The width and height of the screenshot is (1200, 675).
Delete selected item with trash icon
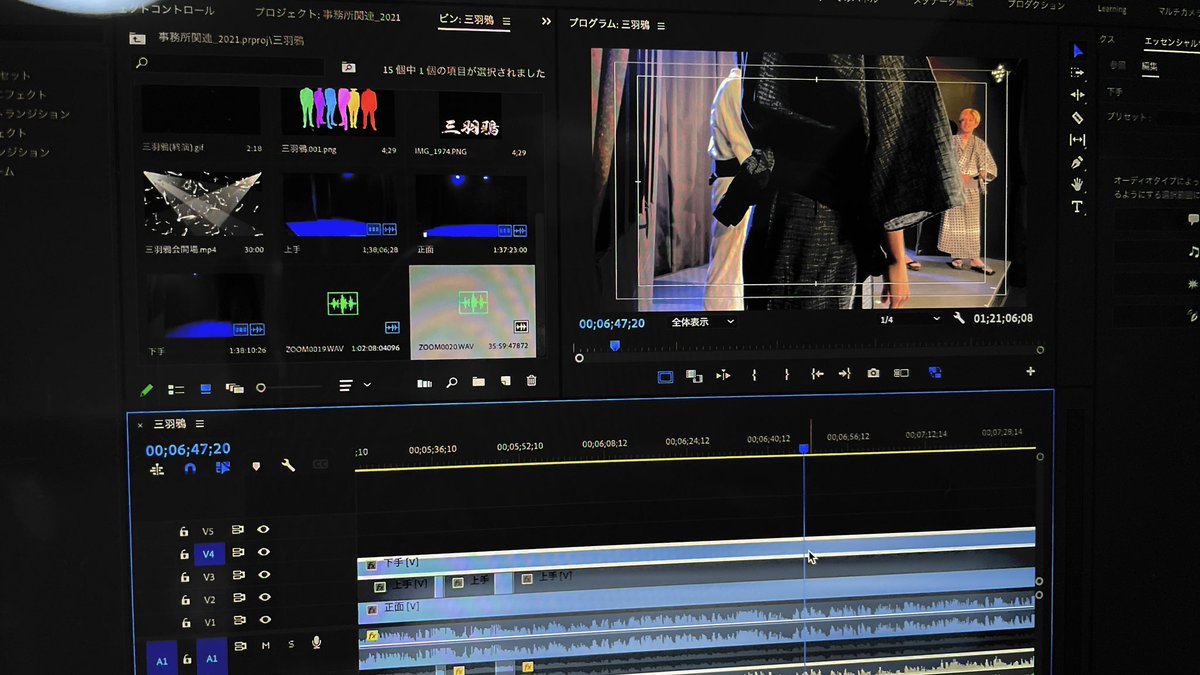tap(531, 381)
